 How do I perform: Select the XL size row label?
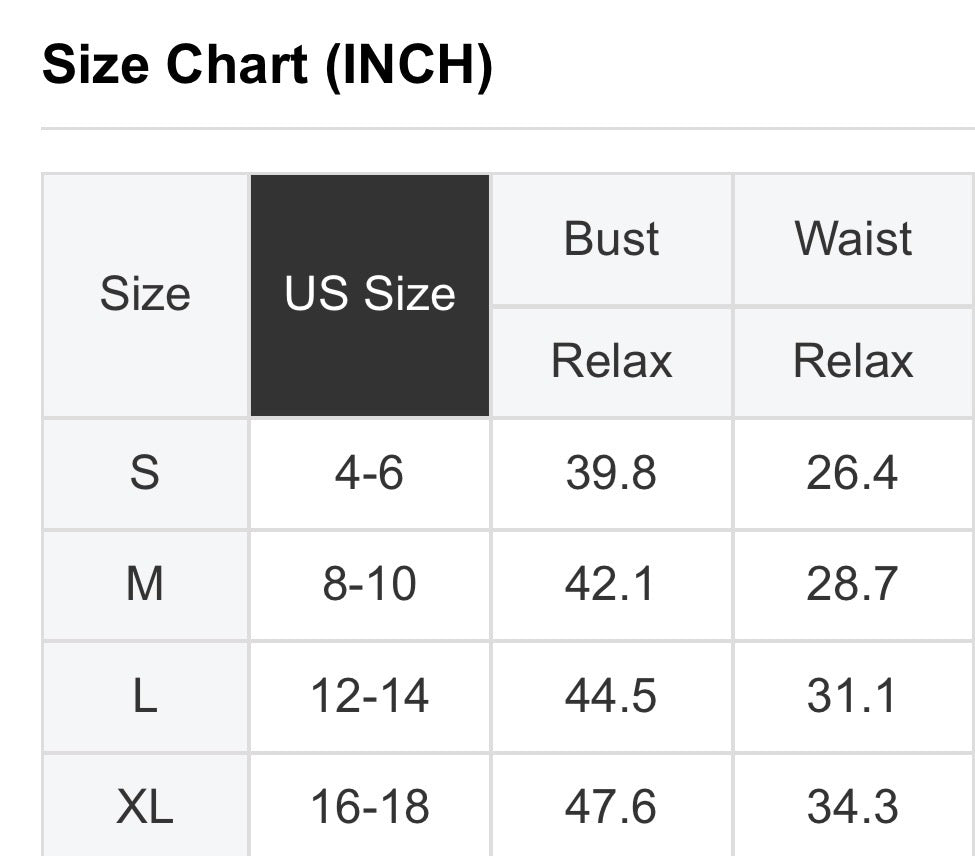(x=145, y=807)
